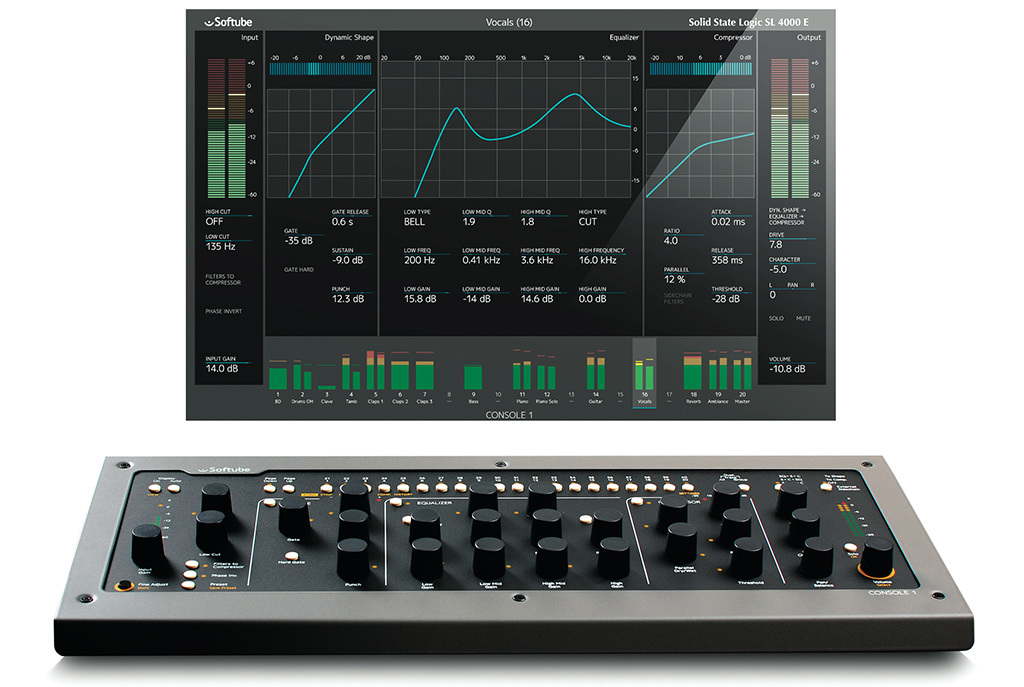1024x687 pixels.
Task: Push the Preset button on the controller
Action: (x=188, y=585)
